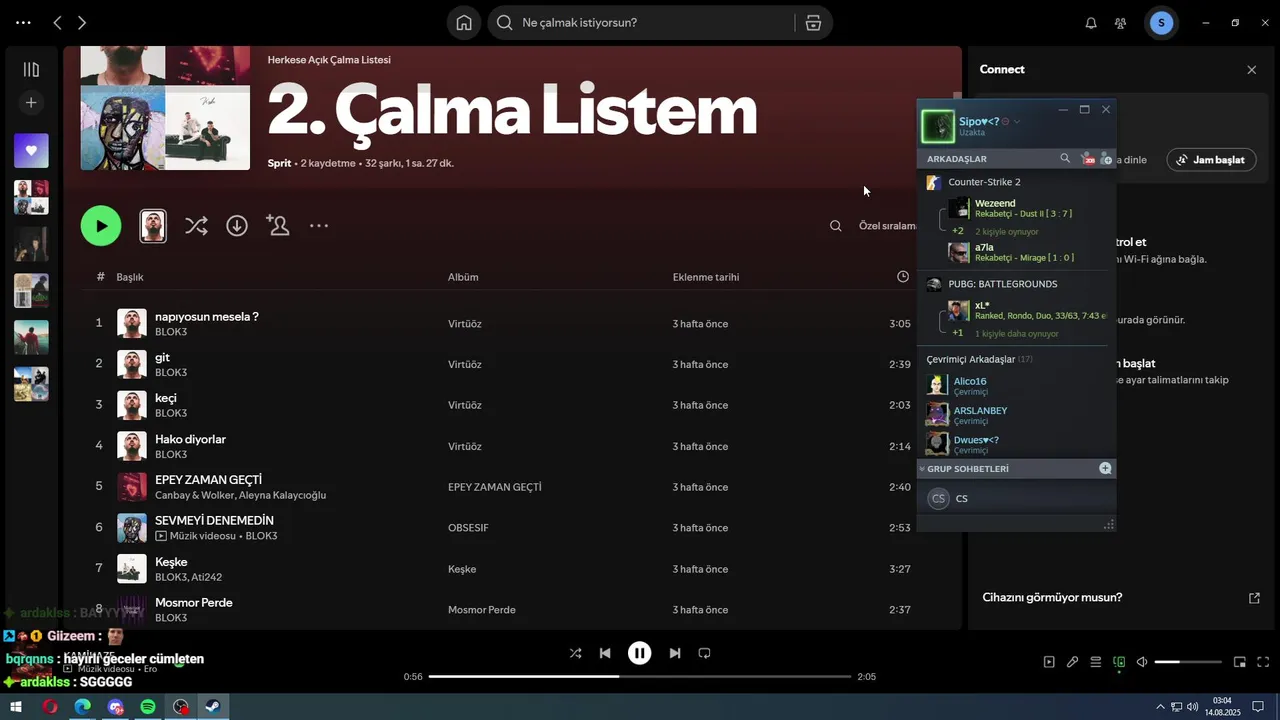
Task: Go back with the left arrow
Action: click(57, 22)
